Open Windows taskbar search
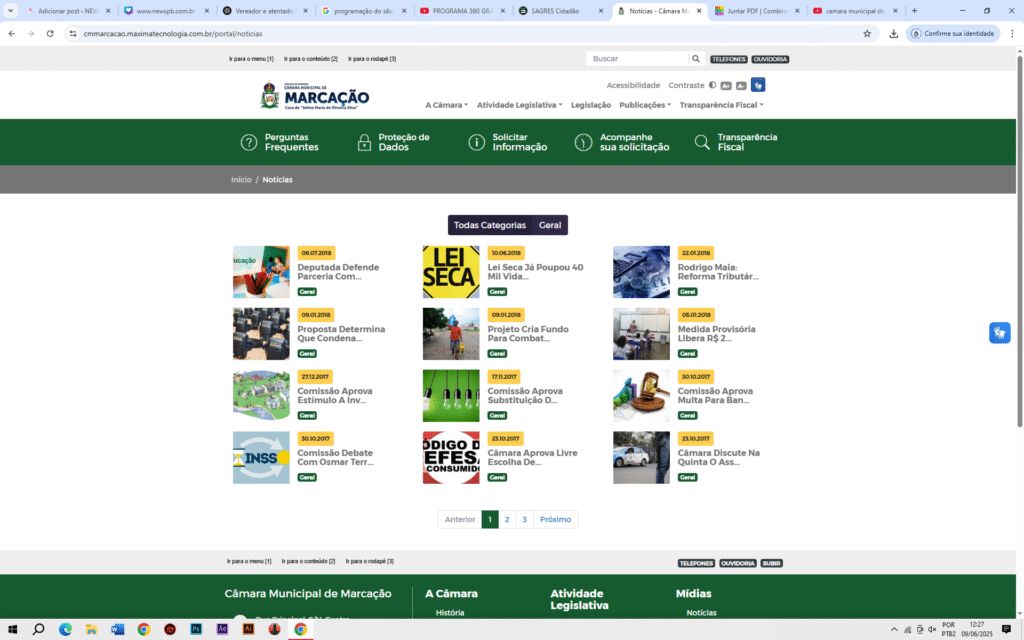 [x=39, y=630]
